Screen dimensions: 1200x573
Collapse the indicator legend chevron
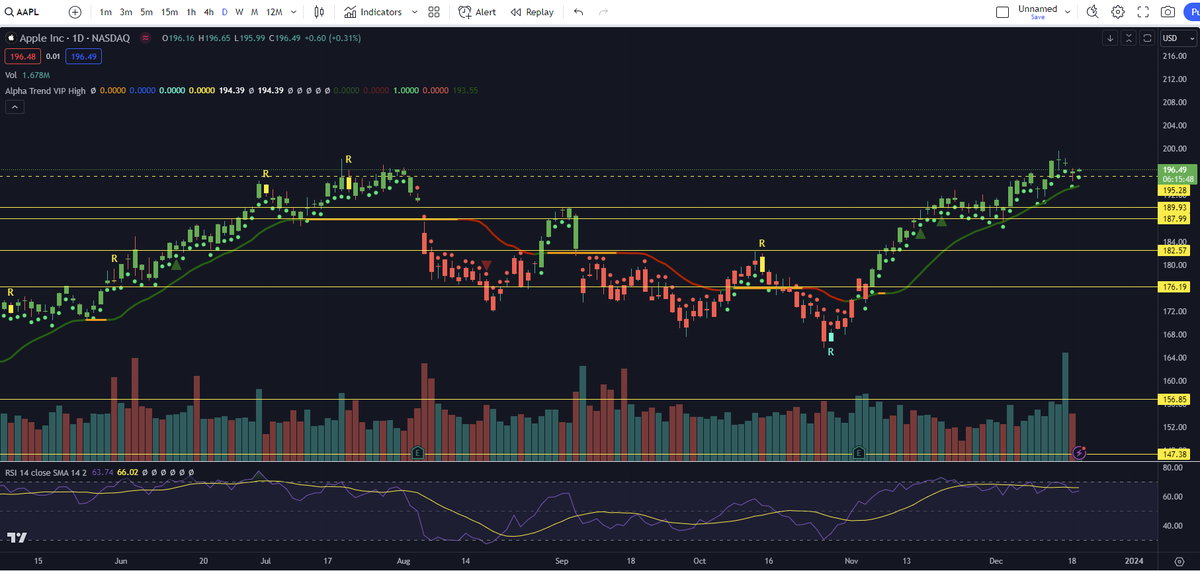pos(13,108)
